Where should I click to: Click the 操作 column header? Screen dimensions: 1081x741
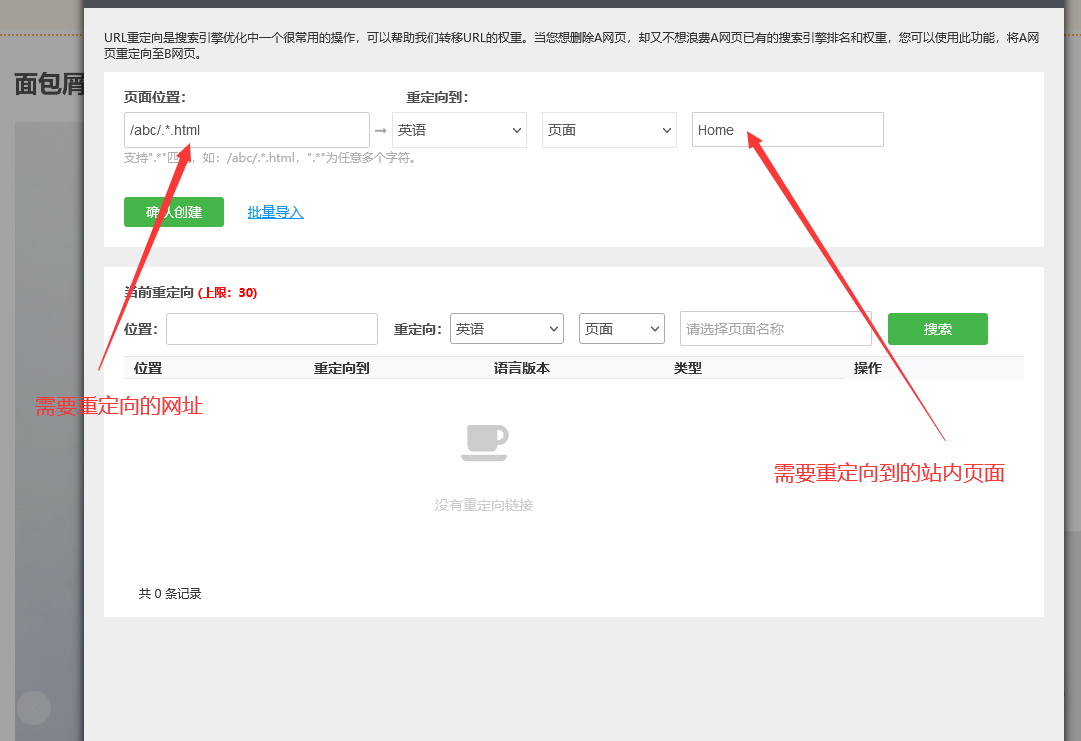pos(867,368)
